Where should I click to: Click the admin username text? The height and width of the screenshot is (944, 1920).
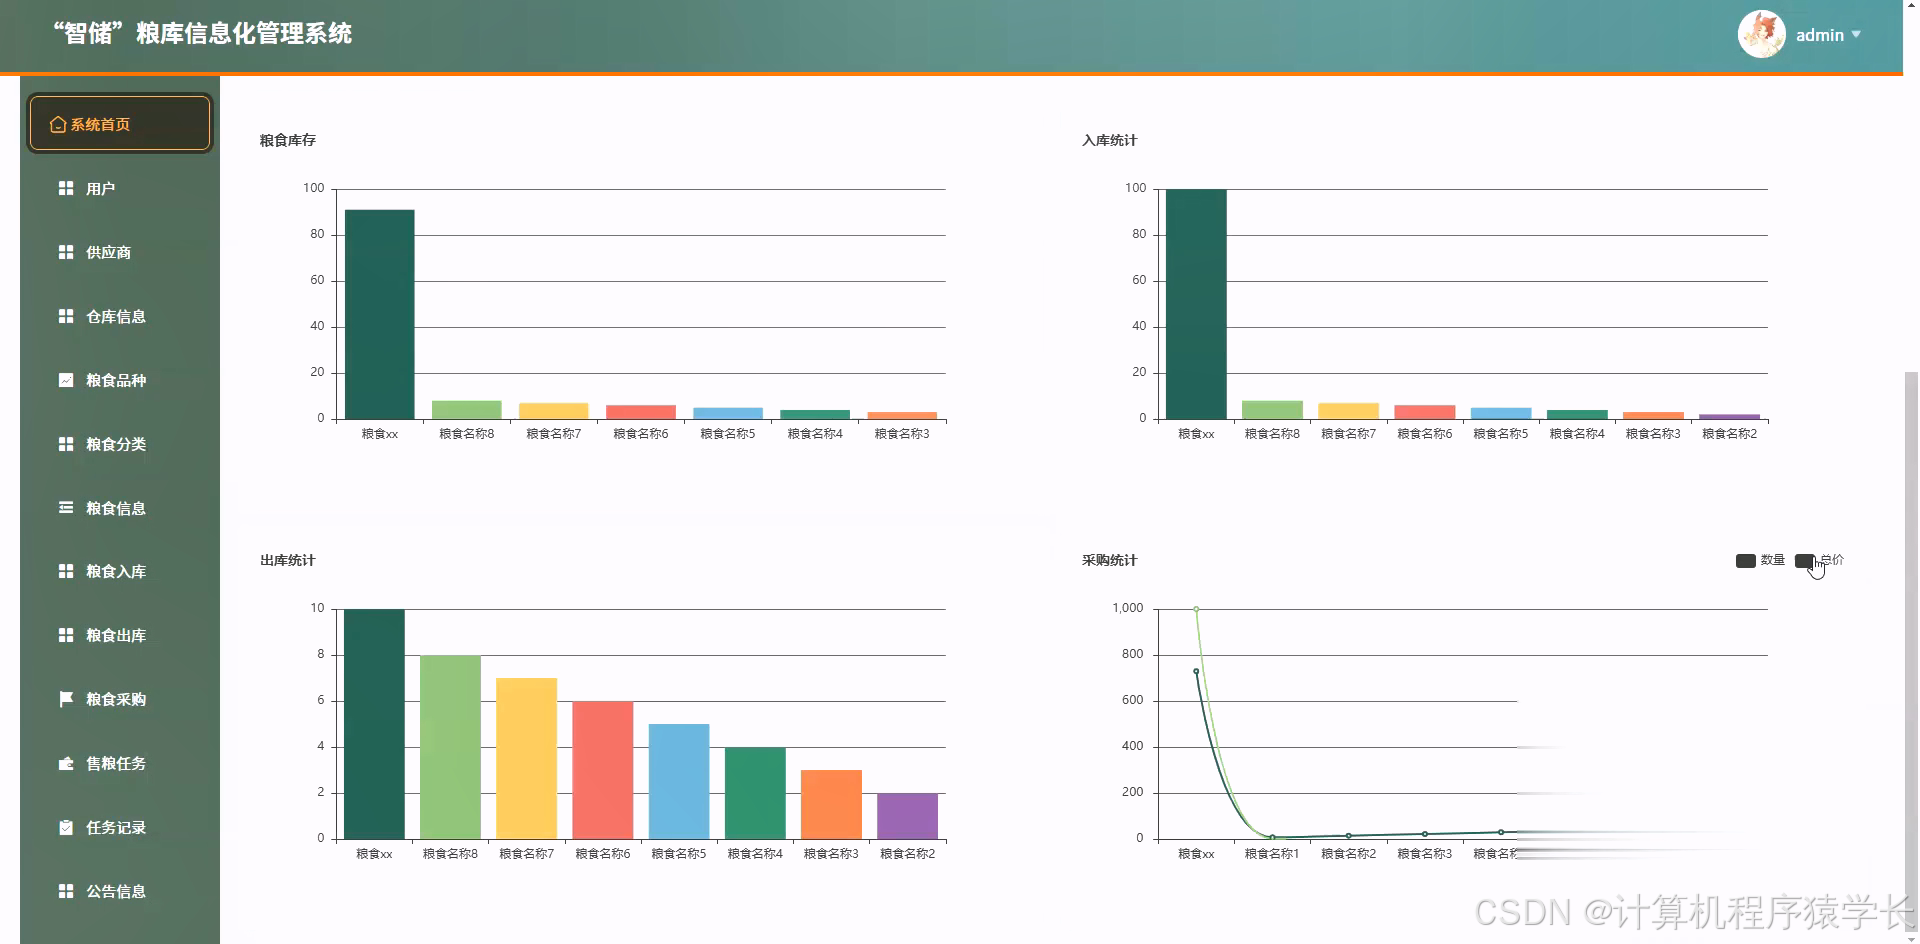[1820, 35]
